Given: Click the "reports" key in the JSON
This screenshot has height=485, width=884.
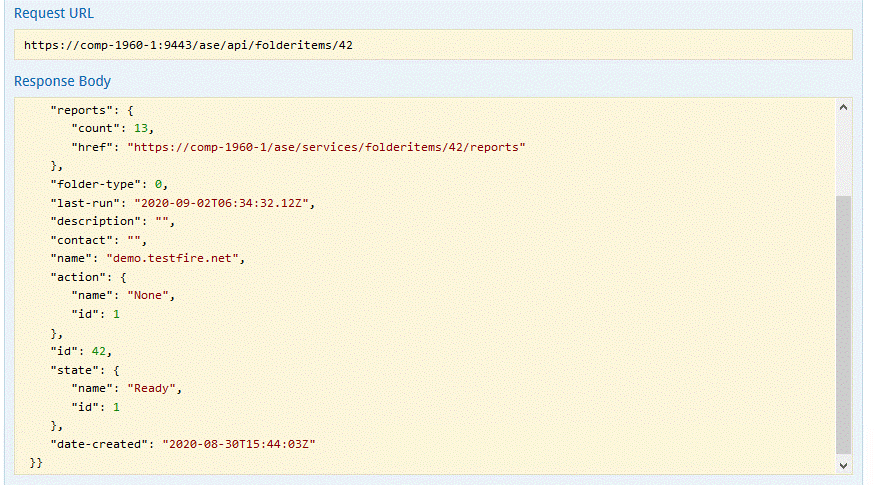Looking at the screenshot, I should coord(79,110).
